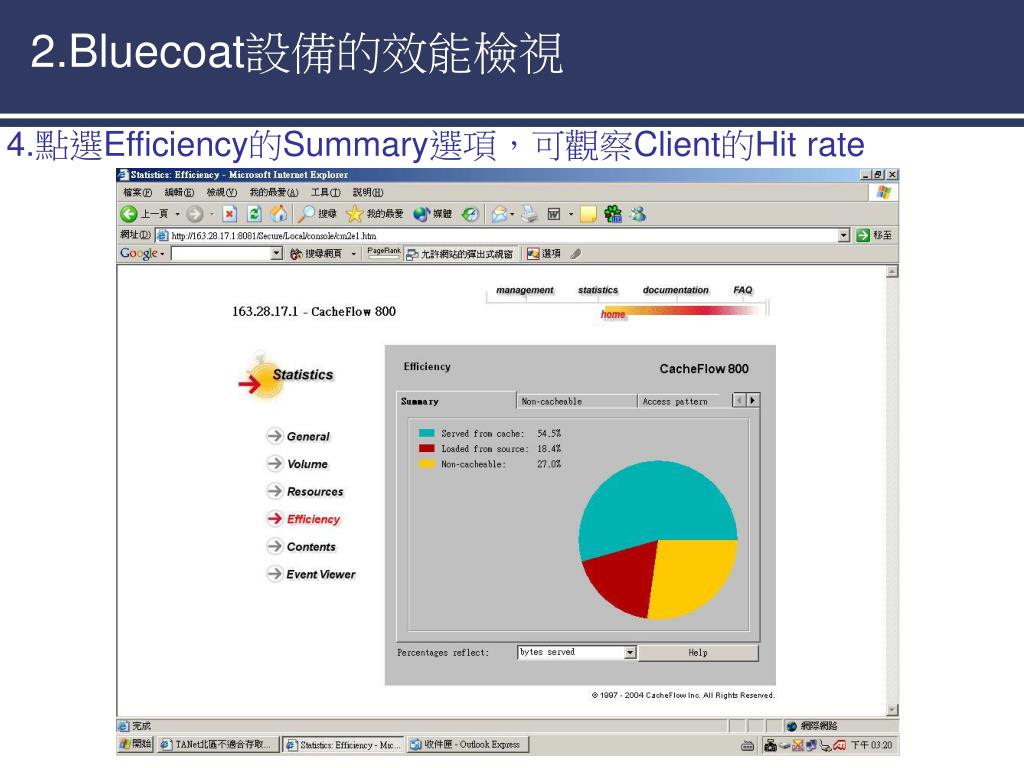Click the red Loaded from source swatch
The height and width of the screenshot is (768, 1024).
click(x=426, y=449)
